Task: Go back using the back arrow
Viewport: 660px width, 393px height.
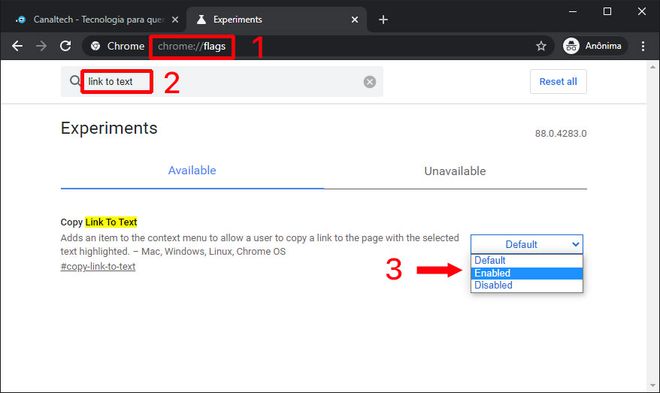Action: [x=17, y=46]
